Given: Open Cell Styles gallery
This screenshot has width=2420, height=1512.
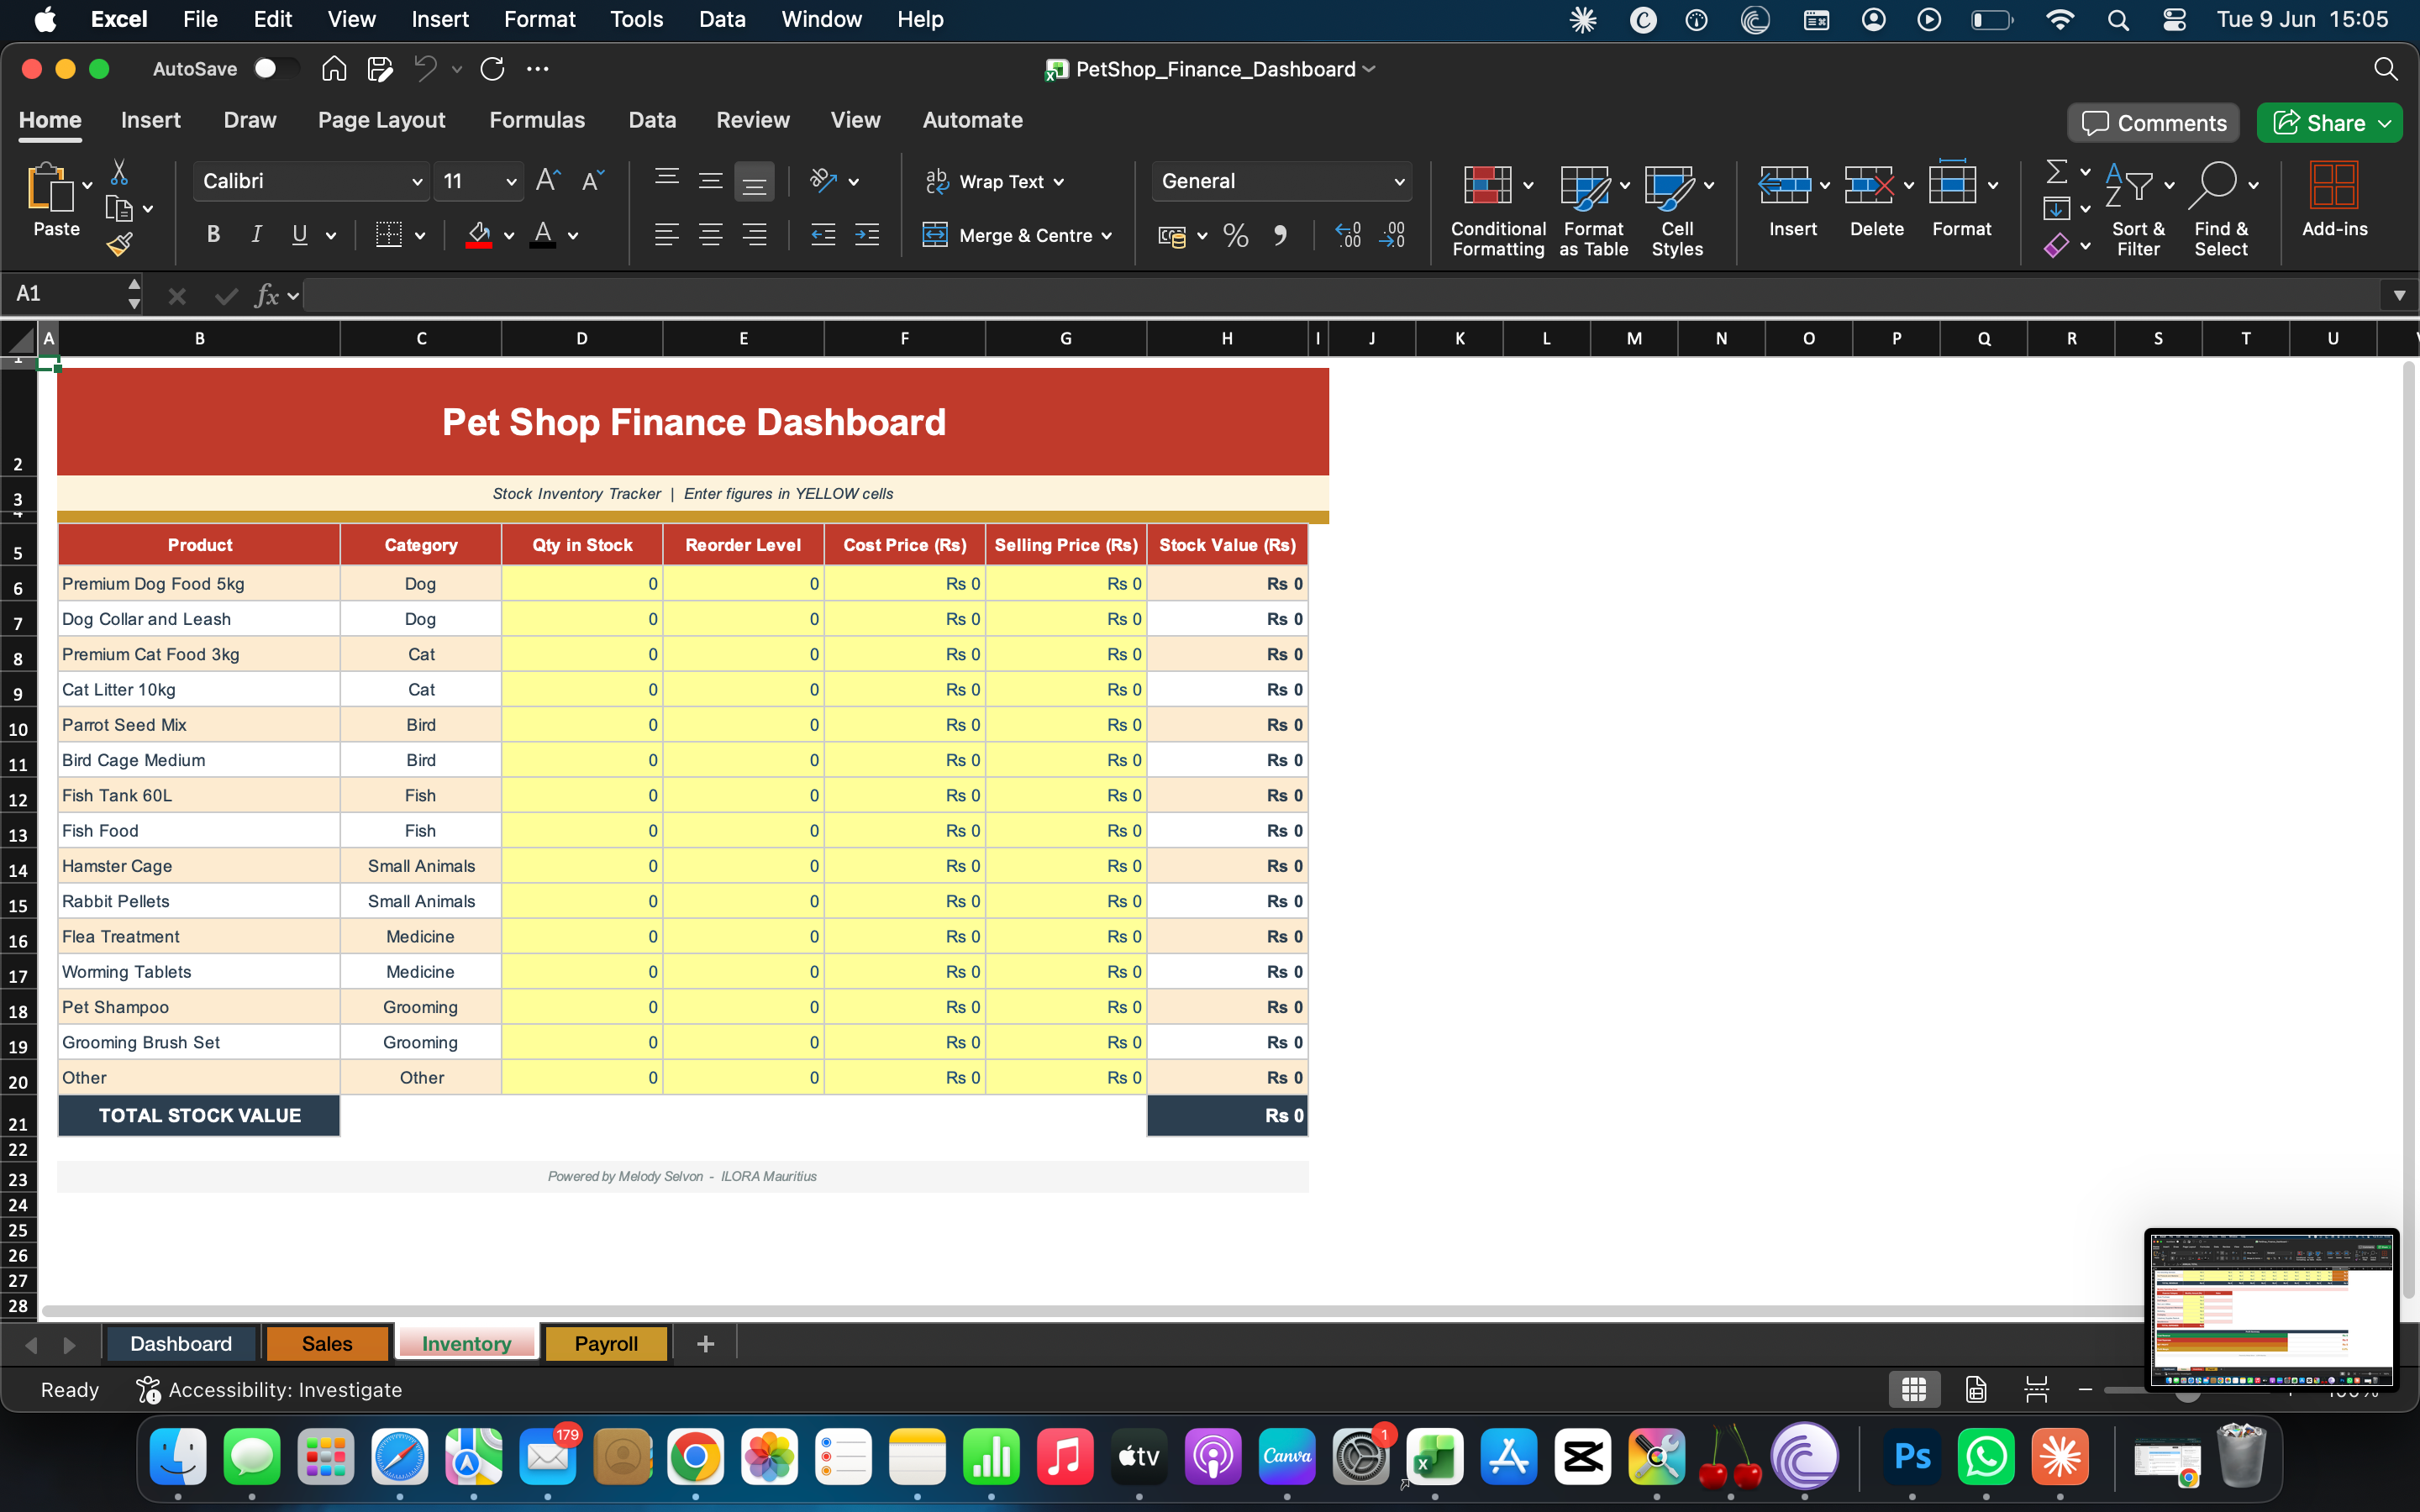Looking at the screenshot, I should (1677, 211).
